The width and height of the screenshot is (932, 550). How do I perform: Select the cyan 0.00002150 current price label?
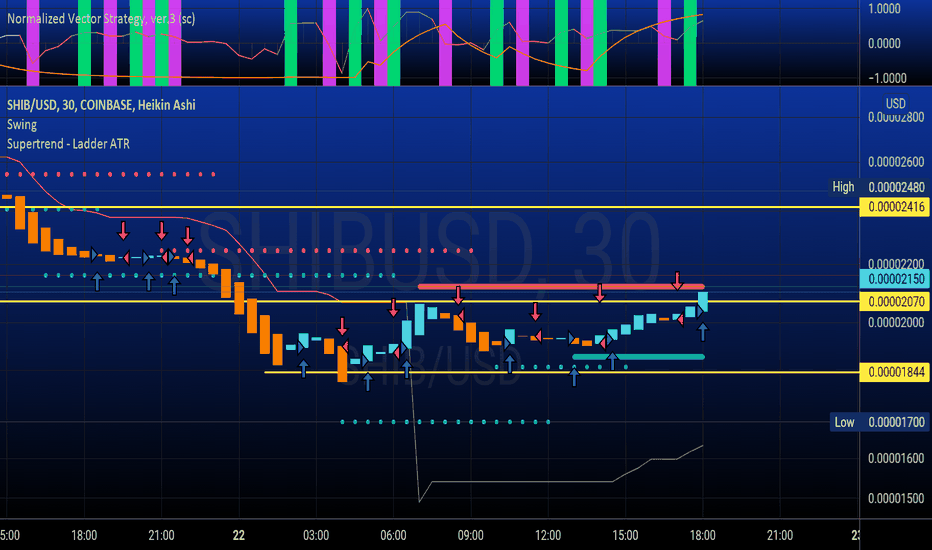(x=895, y=279)
